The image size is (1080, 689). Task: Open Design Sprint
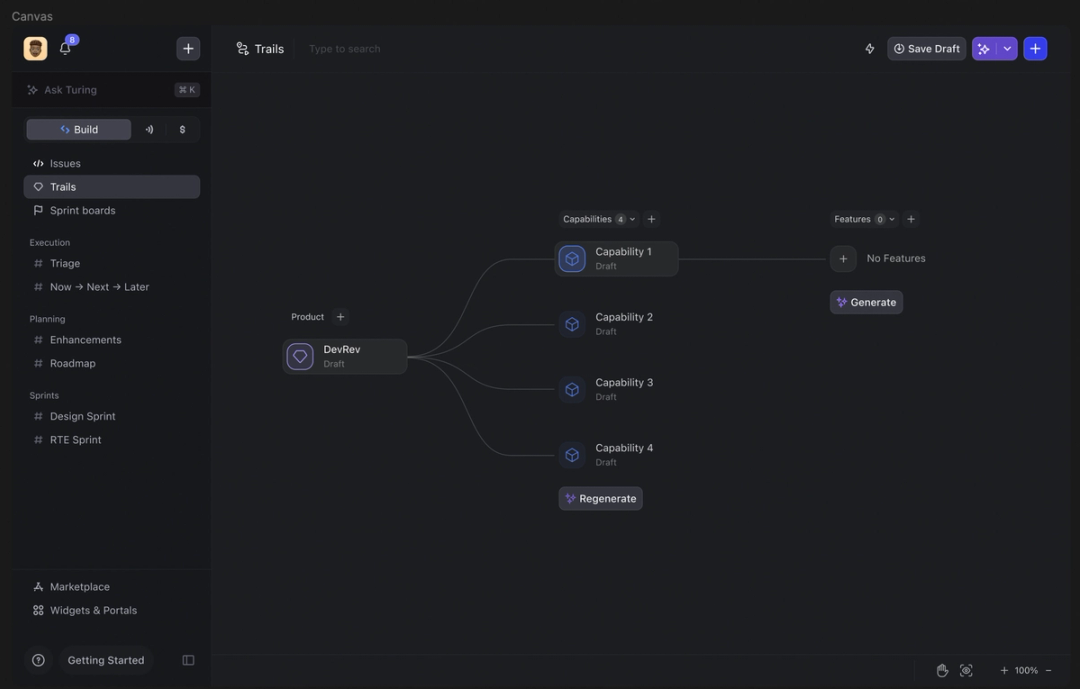(x=112, y=416)
